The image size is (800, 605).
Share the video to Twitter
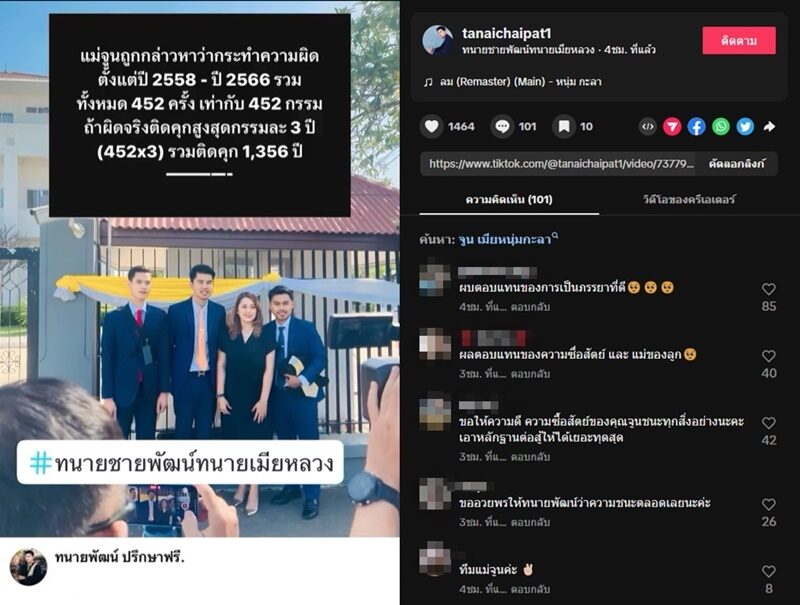pyautogui.click(x=745, y=127)
